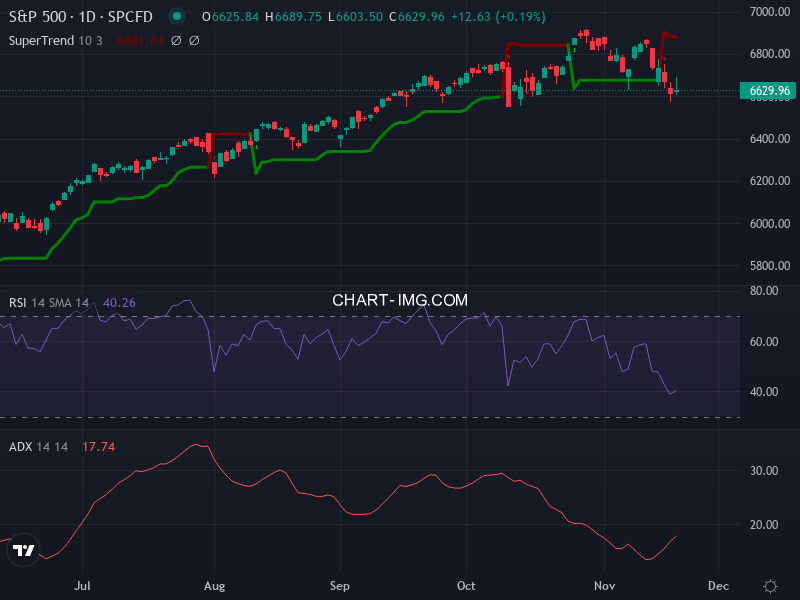Click the green market status dot

pos(177,17)
